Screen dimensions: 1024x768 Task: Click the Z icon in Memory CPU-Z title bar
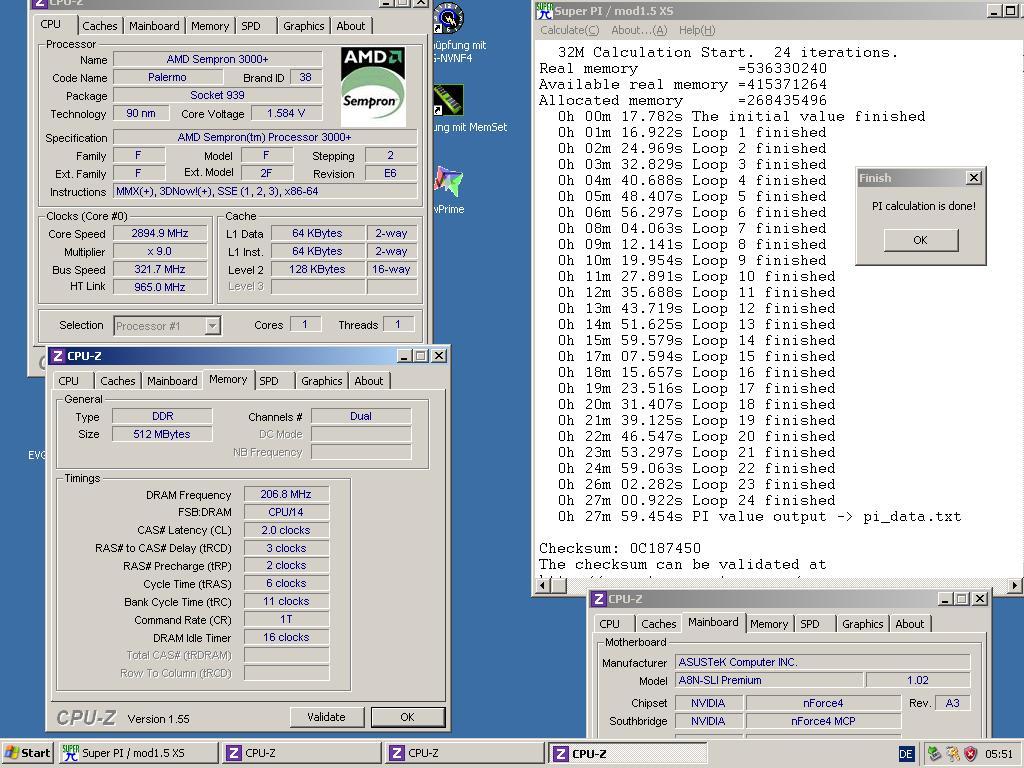(x=57, y=356)
